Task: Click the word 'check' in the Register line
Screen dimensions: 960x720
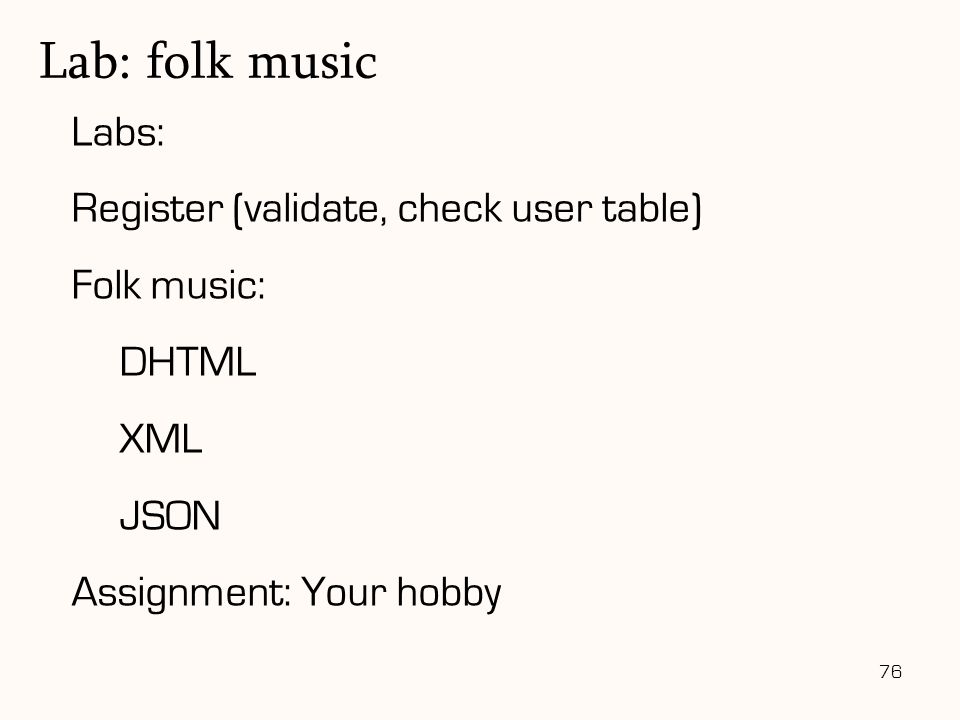Action: (x=450, y=208)
